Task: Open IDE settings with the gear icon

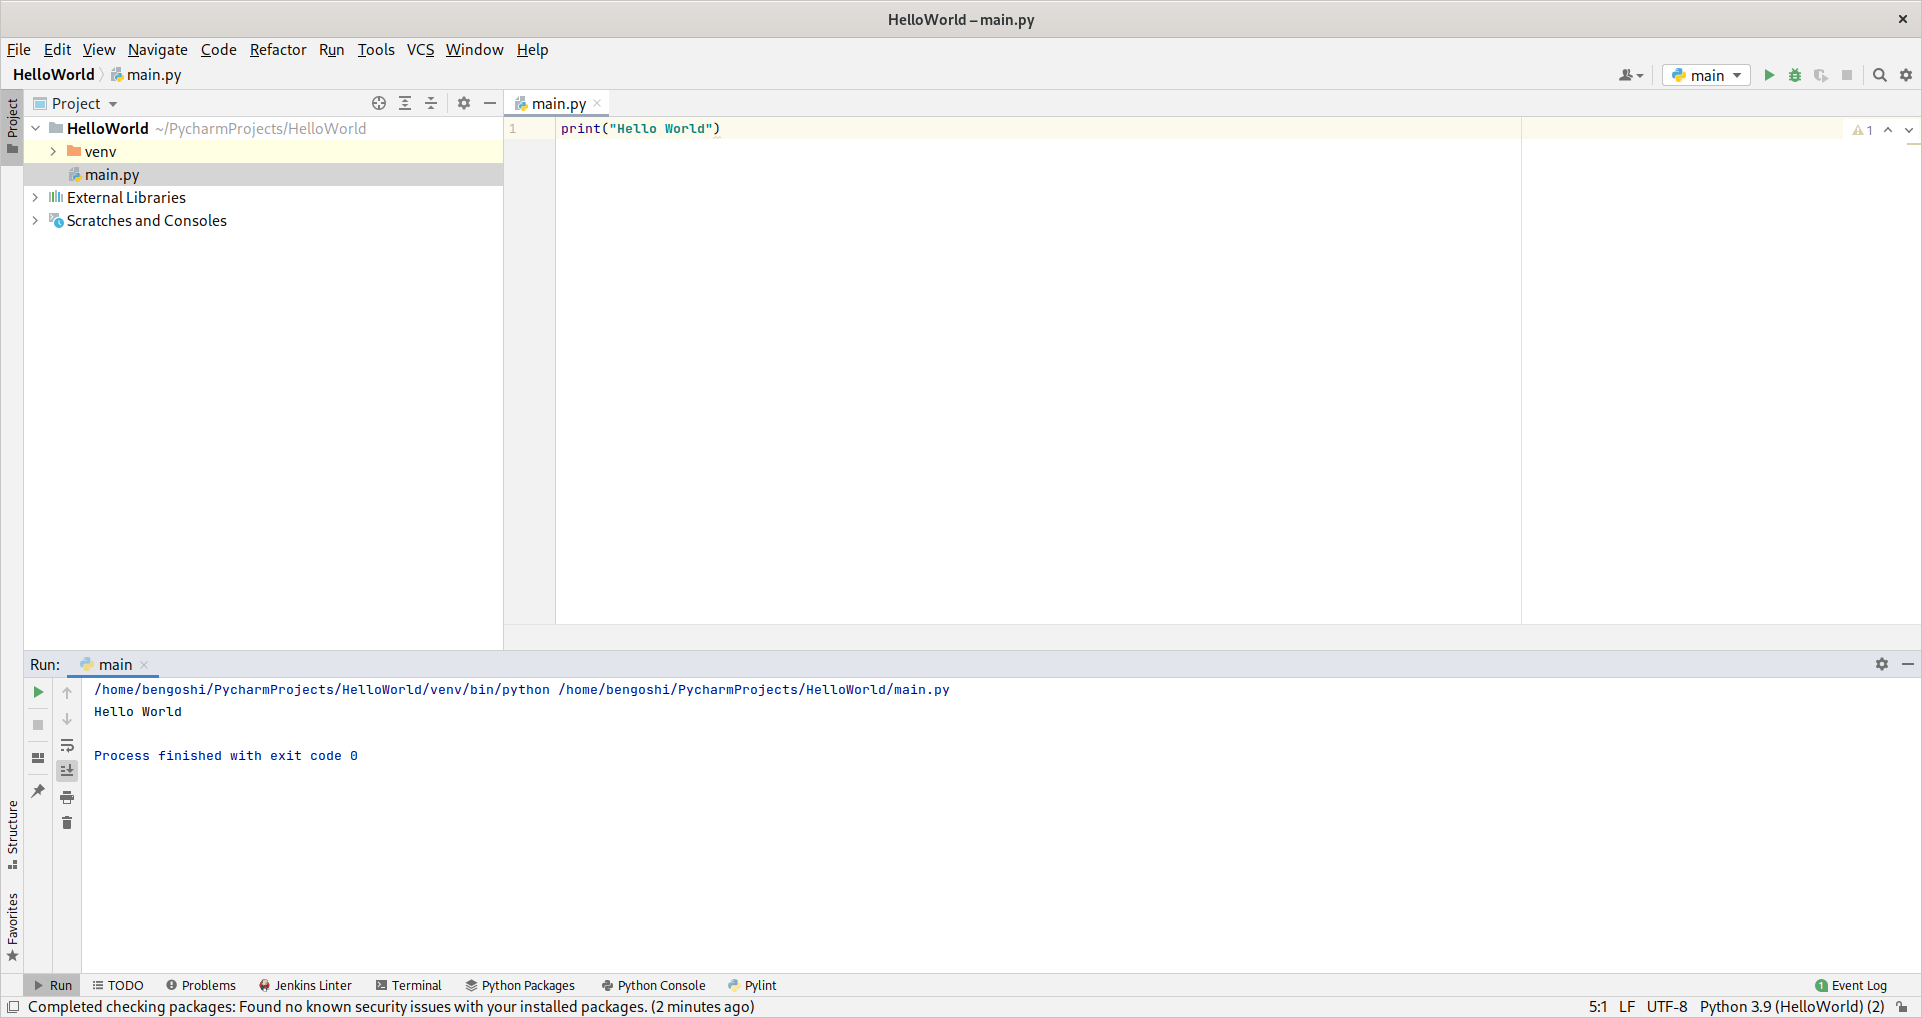Action: (1905, 75)
